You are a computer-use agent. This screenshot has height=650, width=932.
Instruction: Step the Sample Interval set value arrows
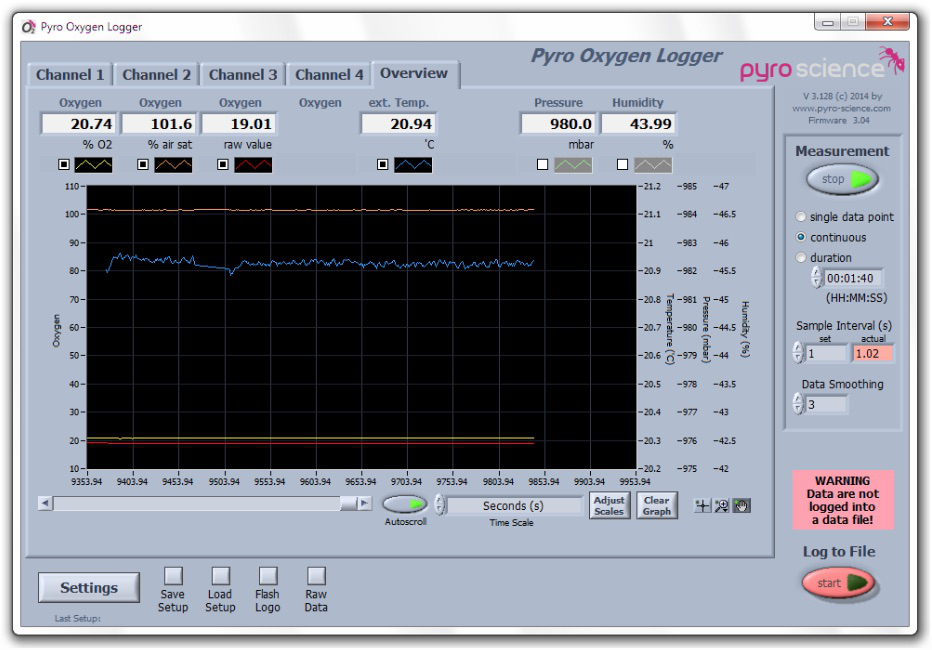point(797,353)
